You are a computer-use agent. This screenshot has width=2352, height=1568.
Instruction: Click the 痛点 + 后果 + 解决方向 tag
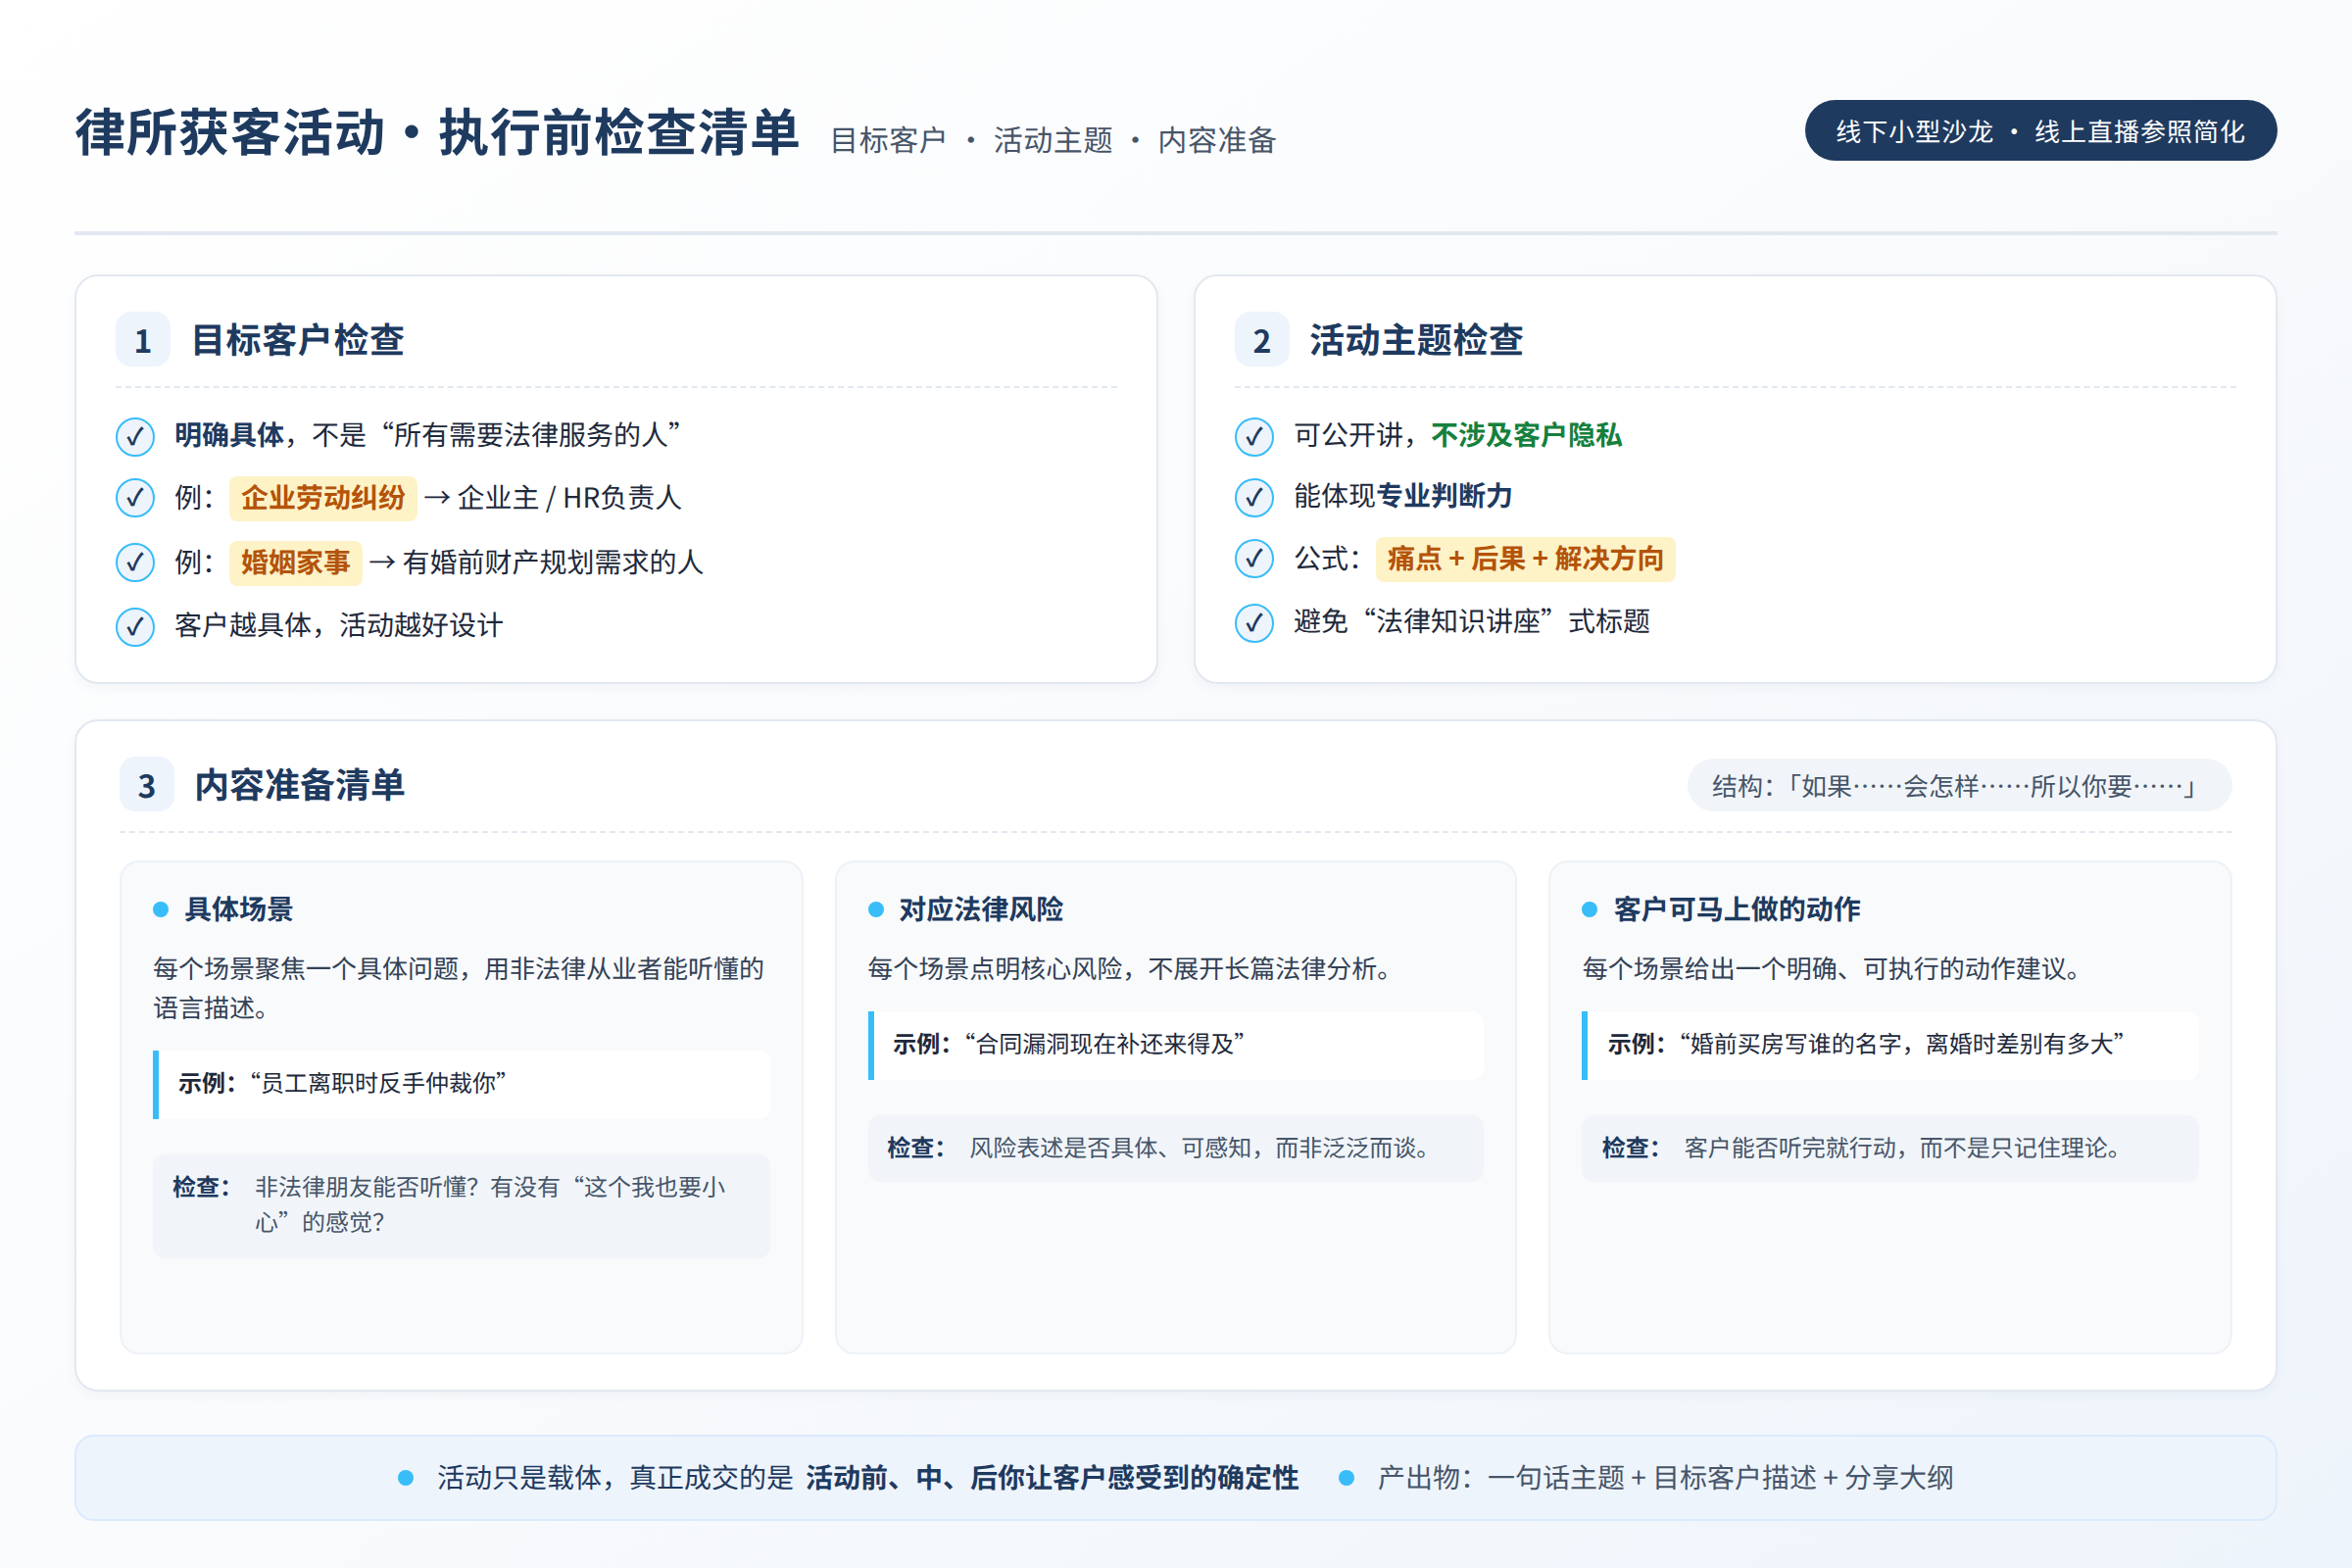(x=1525, y=559)
